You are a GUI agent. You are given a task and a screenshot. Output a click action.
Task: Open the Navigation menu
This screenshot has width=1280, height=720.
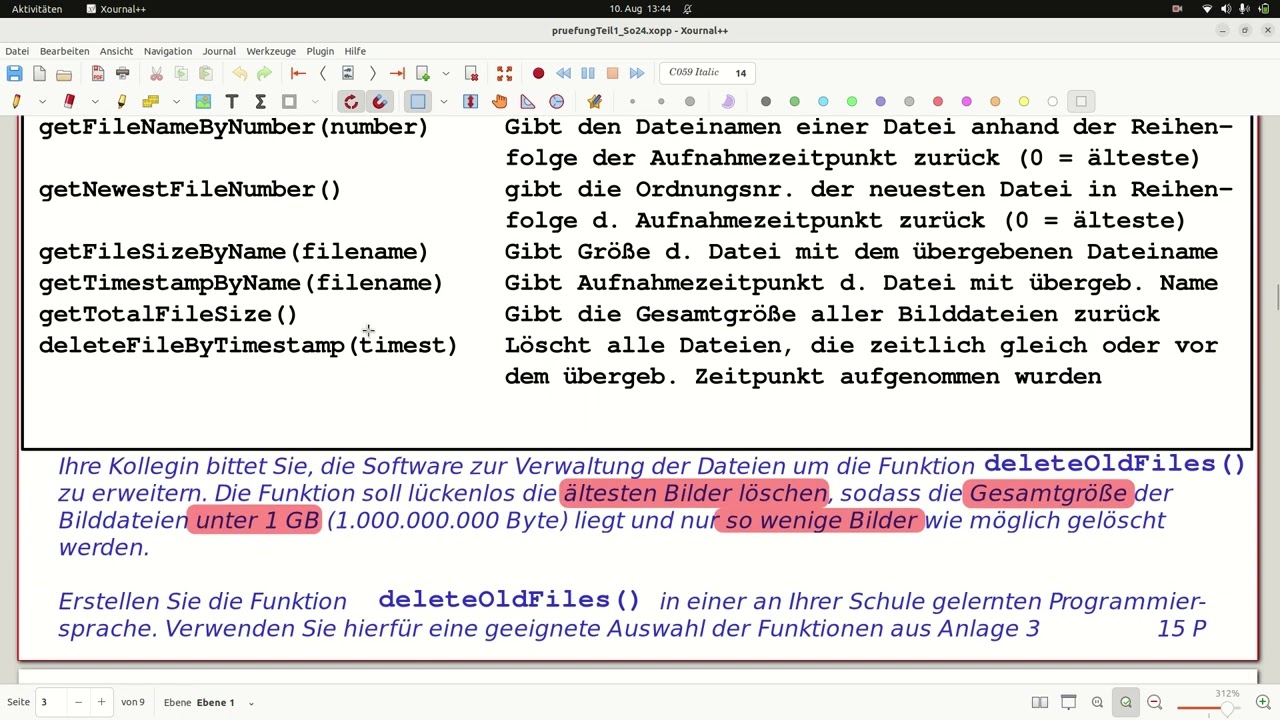pos(167,51)
